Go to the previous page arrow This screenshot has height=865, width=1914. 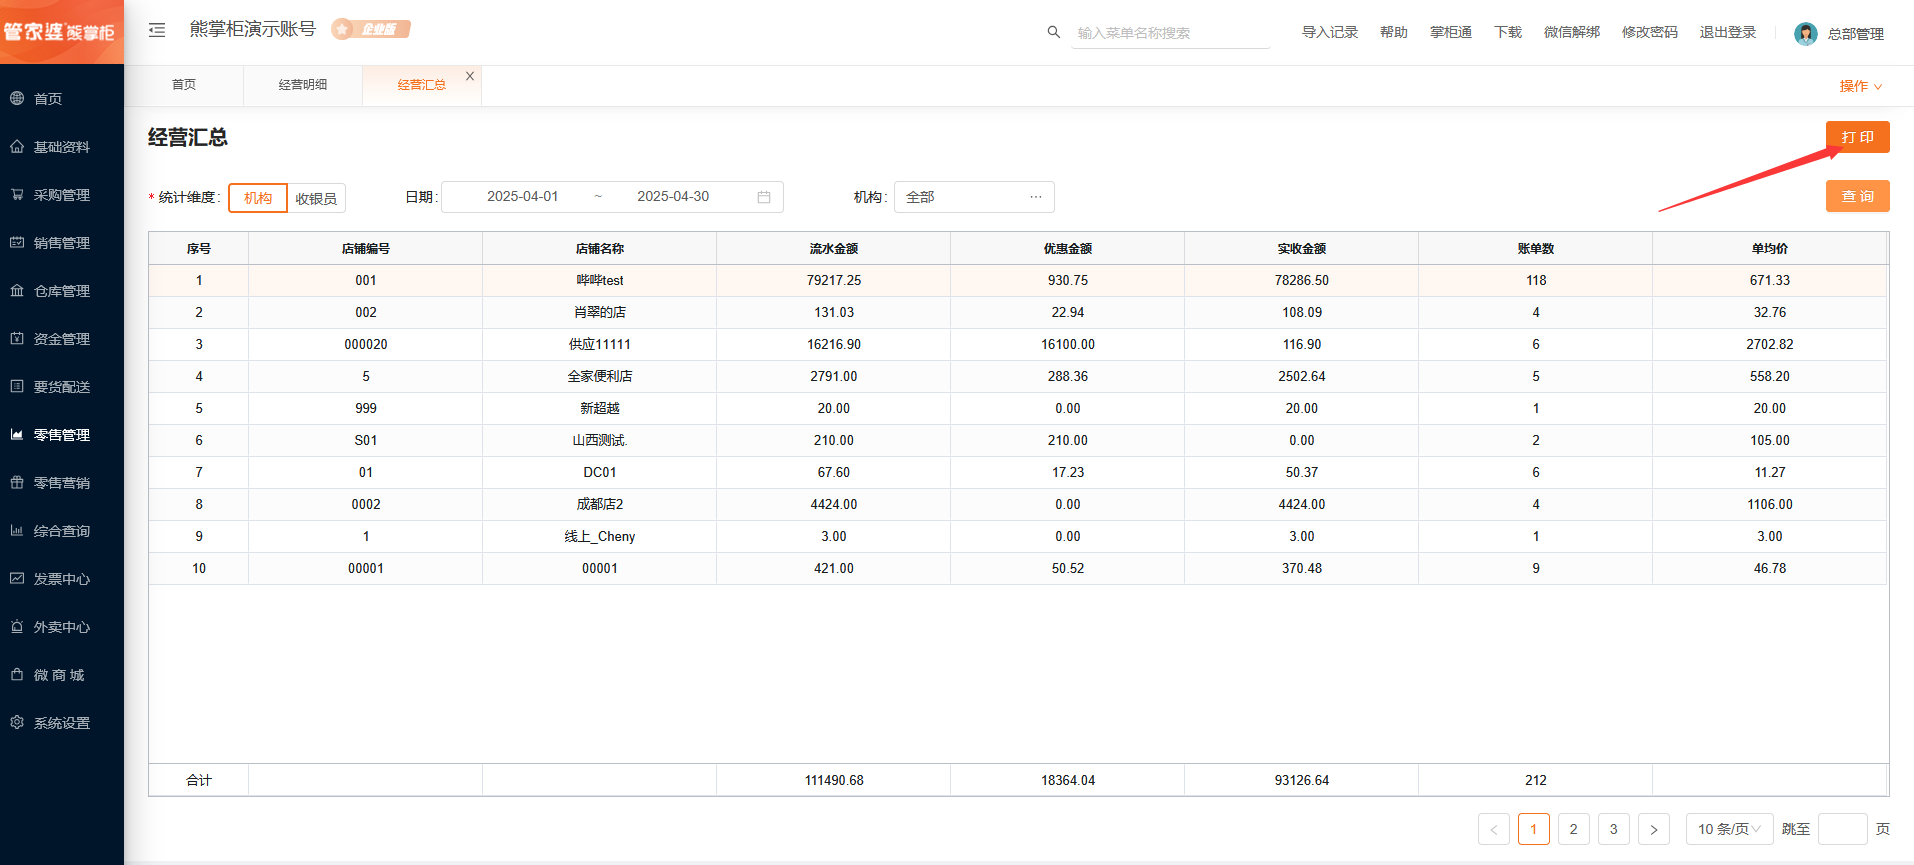coord(1494,829)
